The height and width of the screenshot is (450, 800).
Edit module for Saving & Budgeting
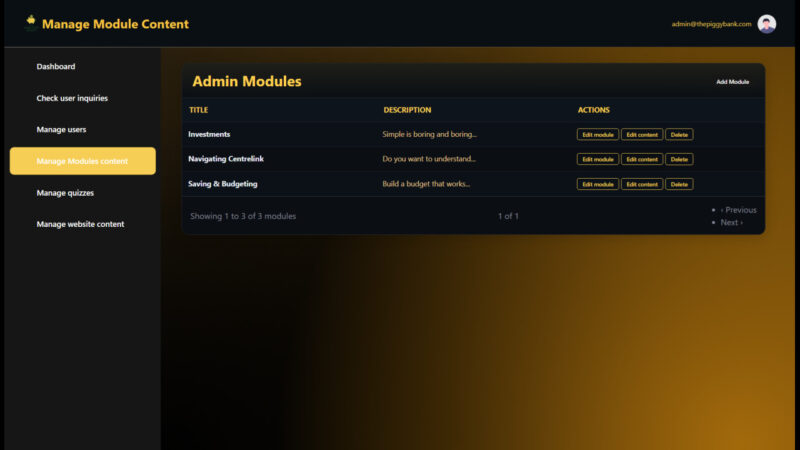597,184
